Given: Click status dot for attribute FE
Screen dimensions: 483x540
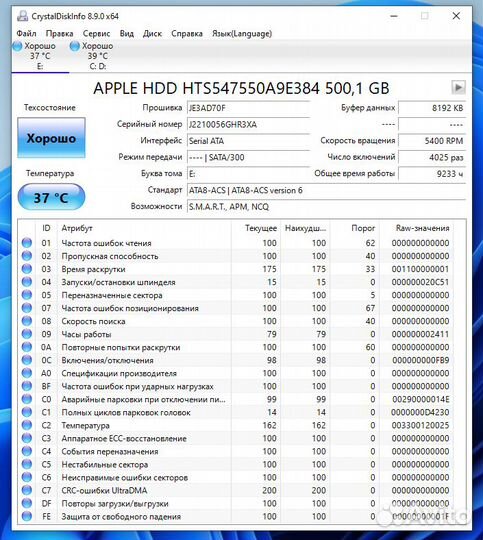Looking at the screenshot, I should [27, 517].
